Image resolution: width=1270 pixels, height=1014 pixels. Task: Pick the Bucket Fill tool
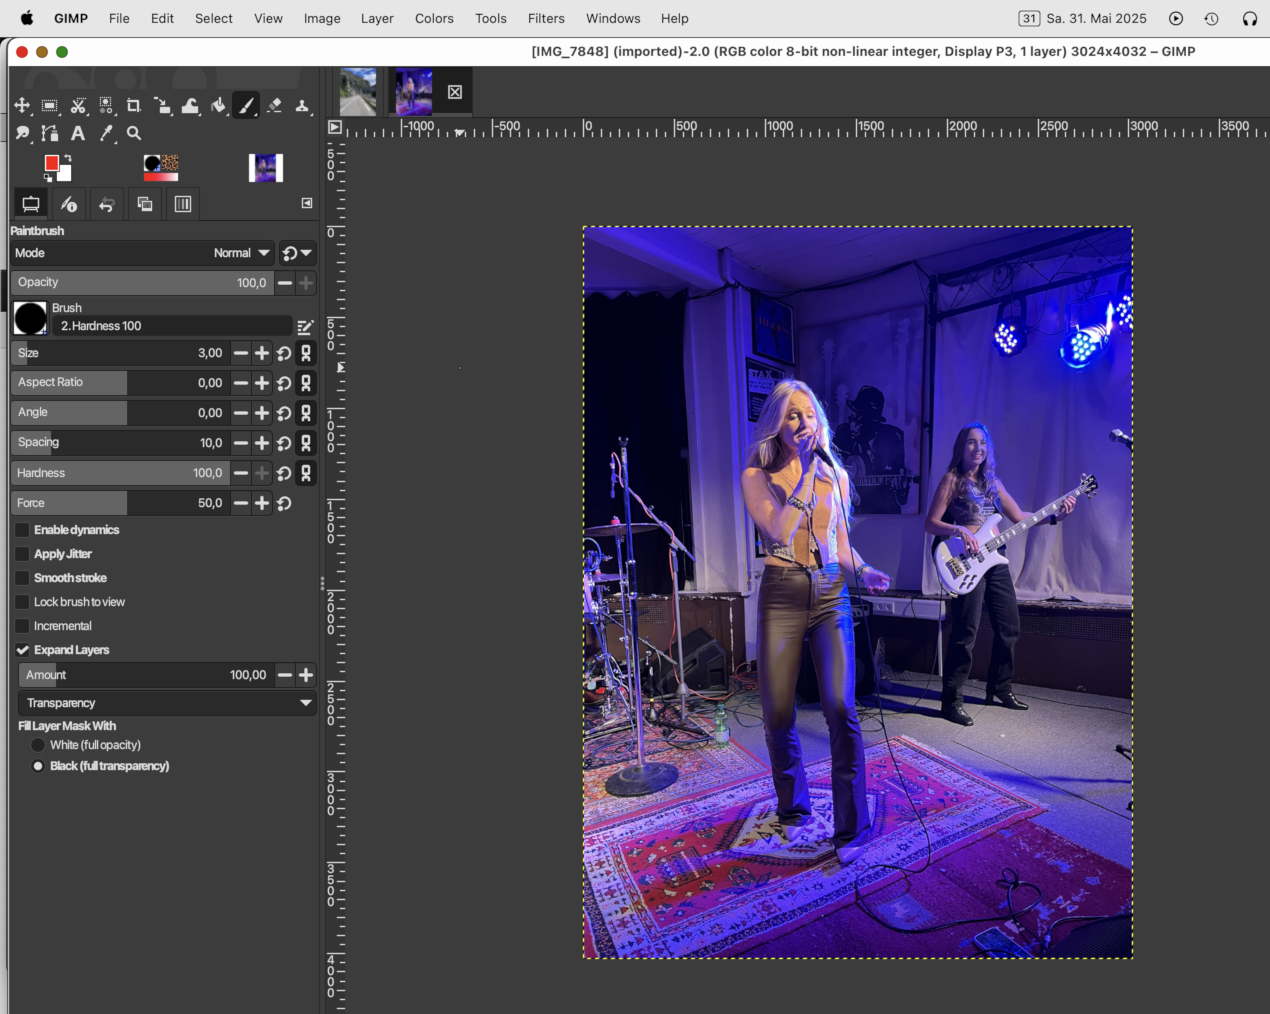click(x=218, y=105)
